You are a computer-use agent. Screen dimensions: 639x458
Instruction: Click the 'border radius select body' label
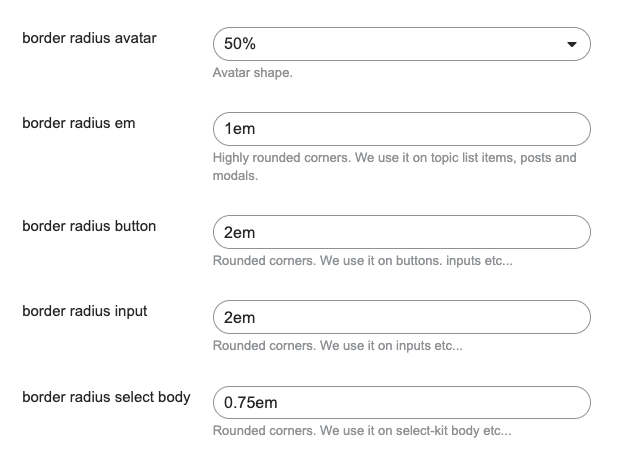(x=106, y=397)
